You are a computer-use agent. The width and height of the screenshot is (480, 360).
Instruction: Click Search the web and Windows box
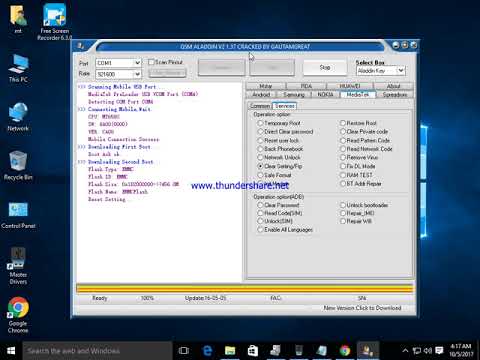click(x=97, y=351)
